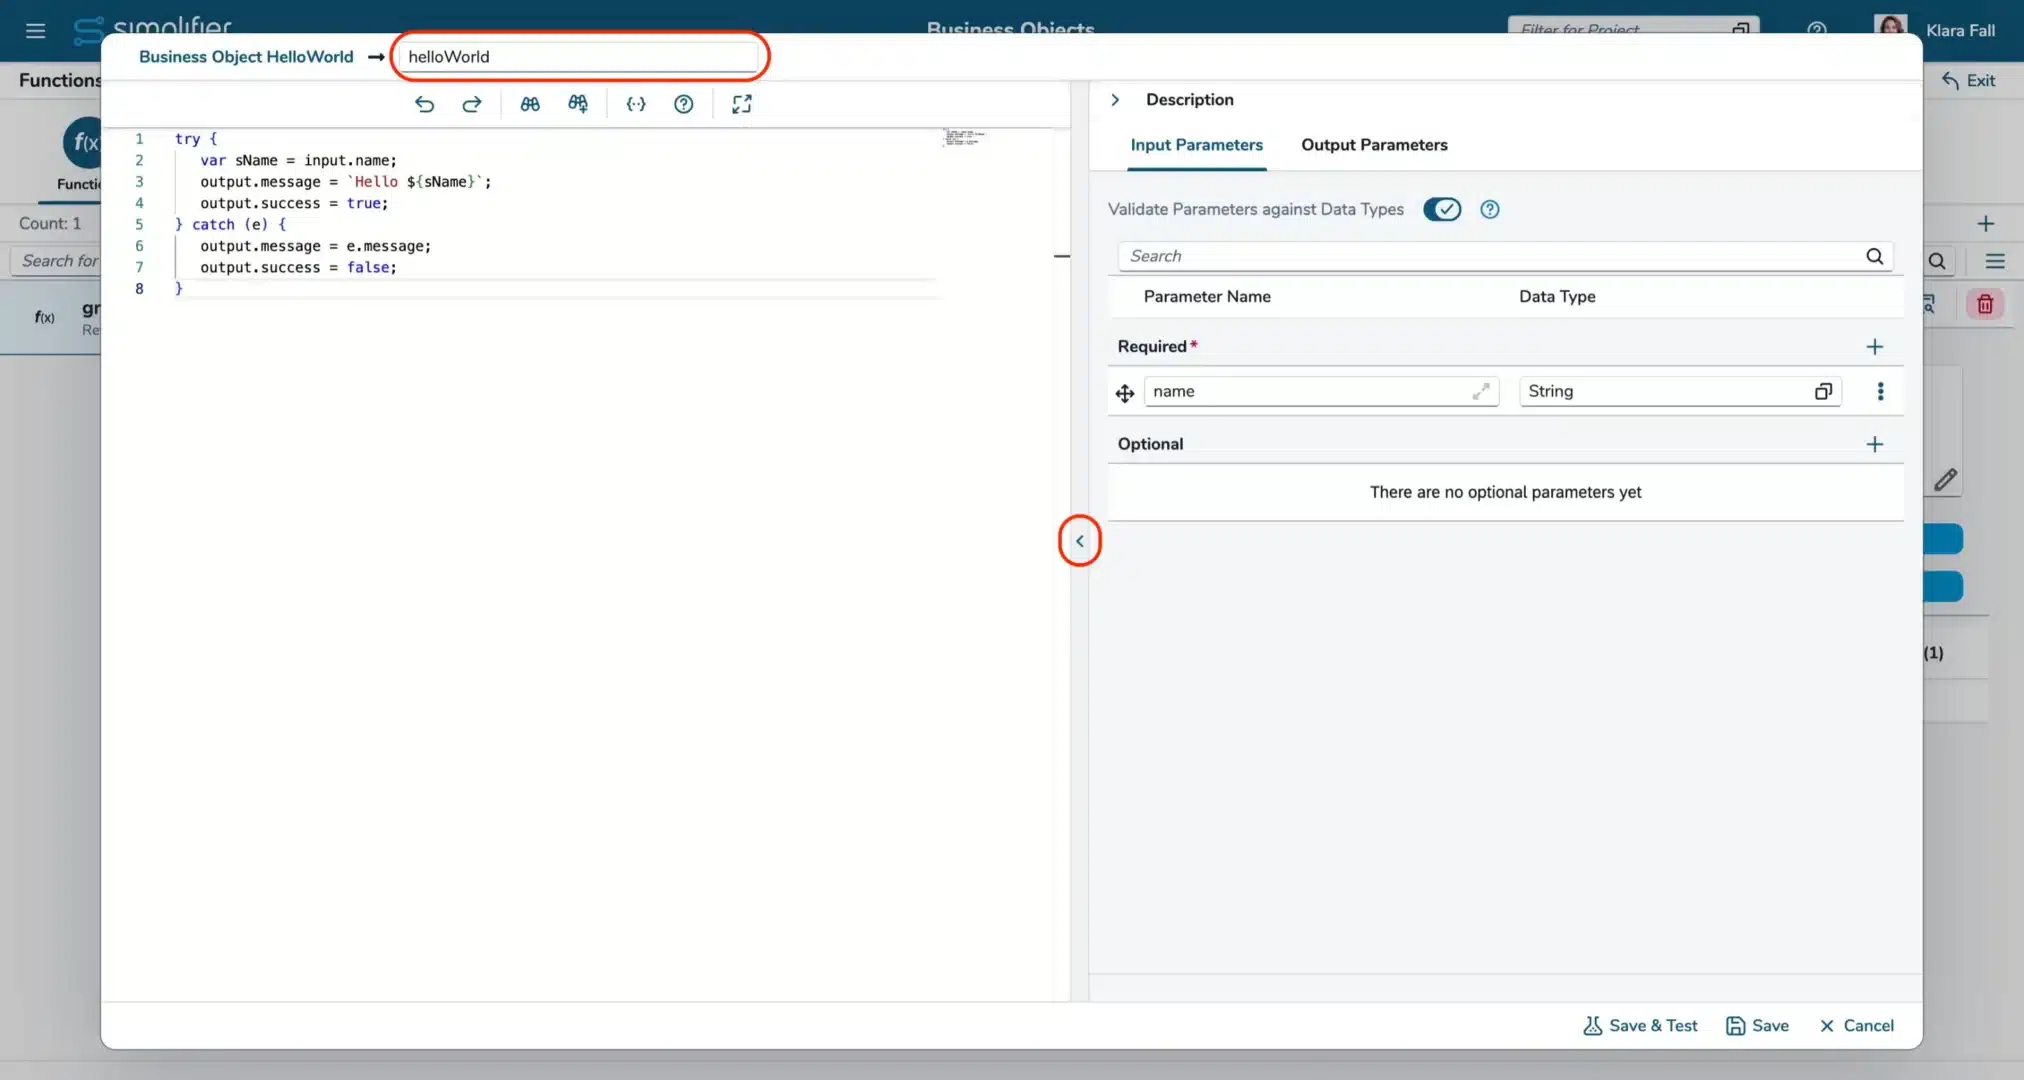This screenshot has width=2024, height=1080.
Task: Edit using the pencil icon
Action: [1946, 480]
